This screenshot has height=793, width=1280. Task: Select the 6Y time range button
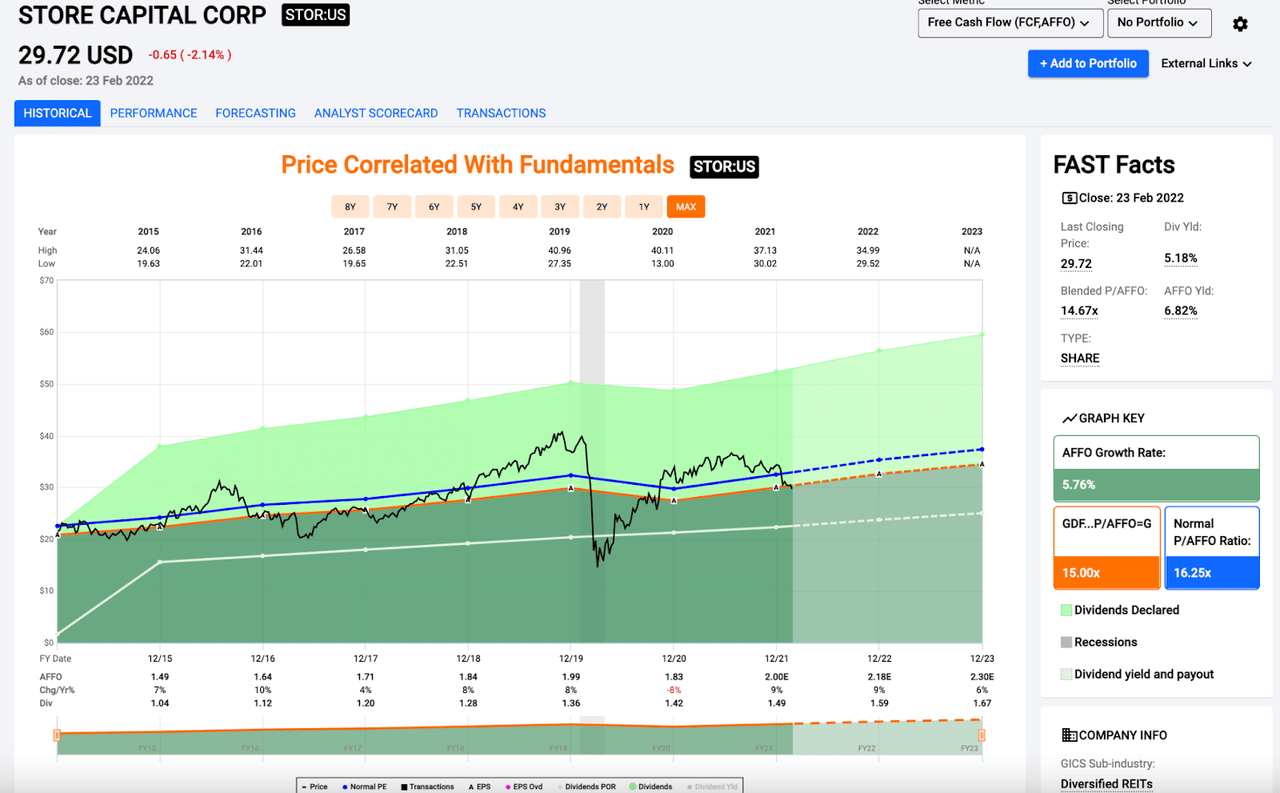click(x=434, y=207)
